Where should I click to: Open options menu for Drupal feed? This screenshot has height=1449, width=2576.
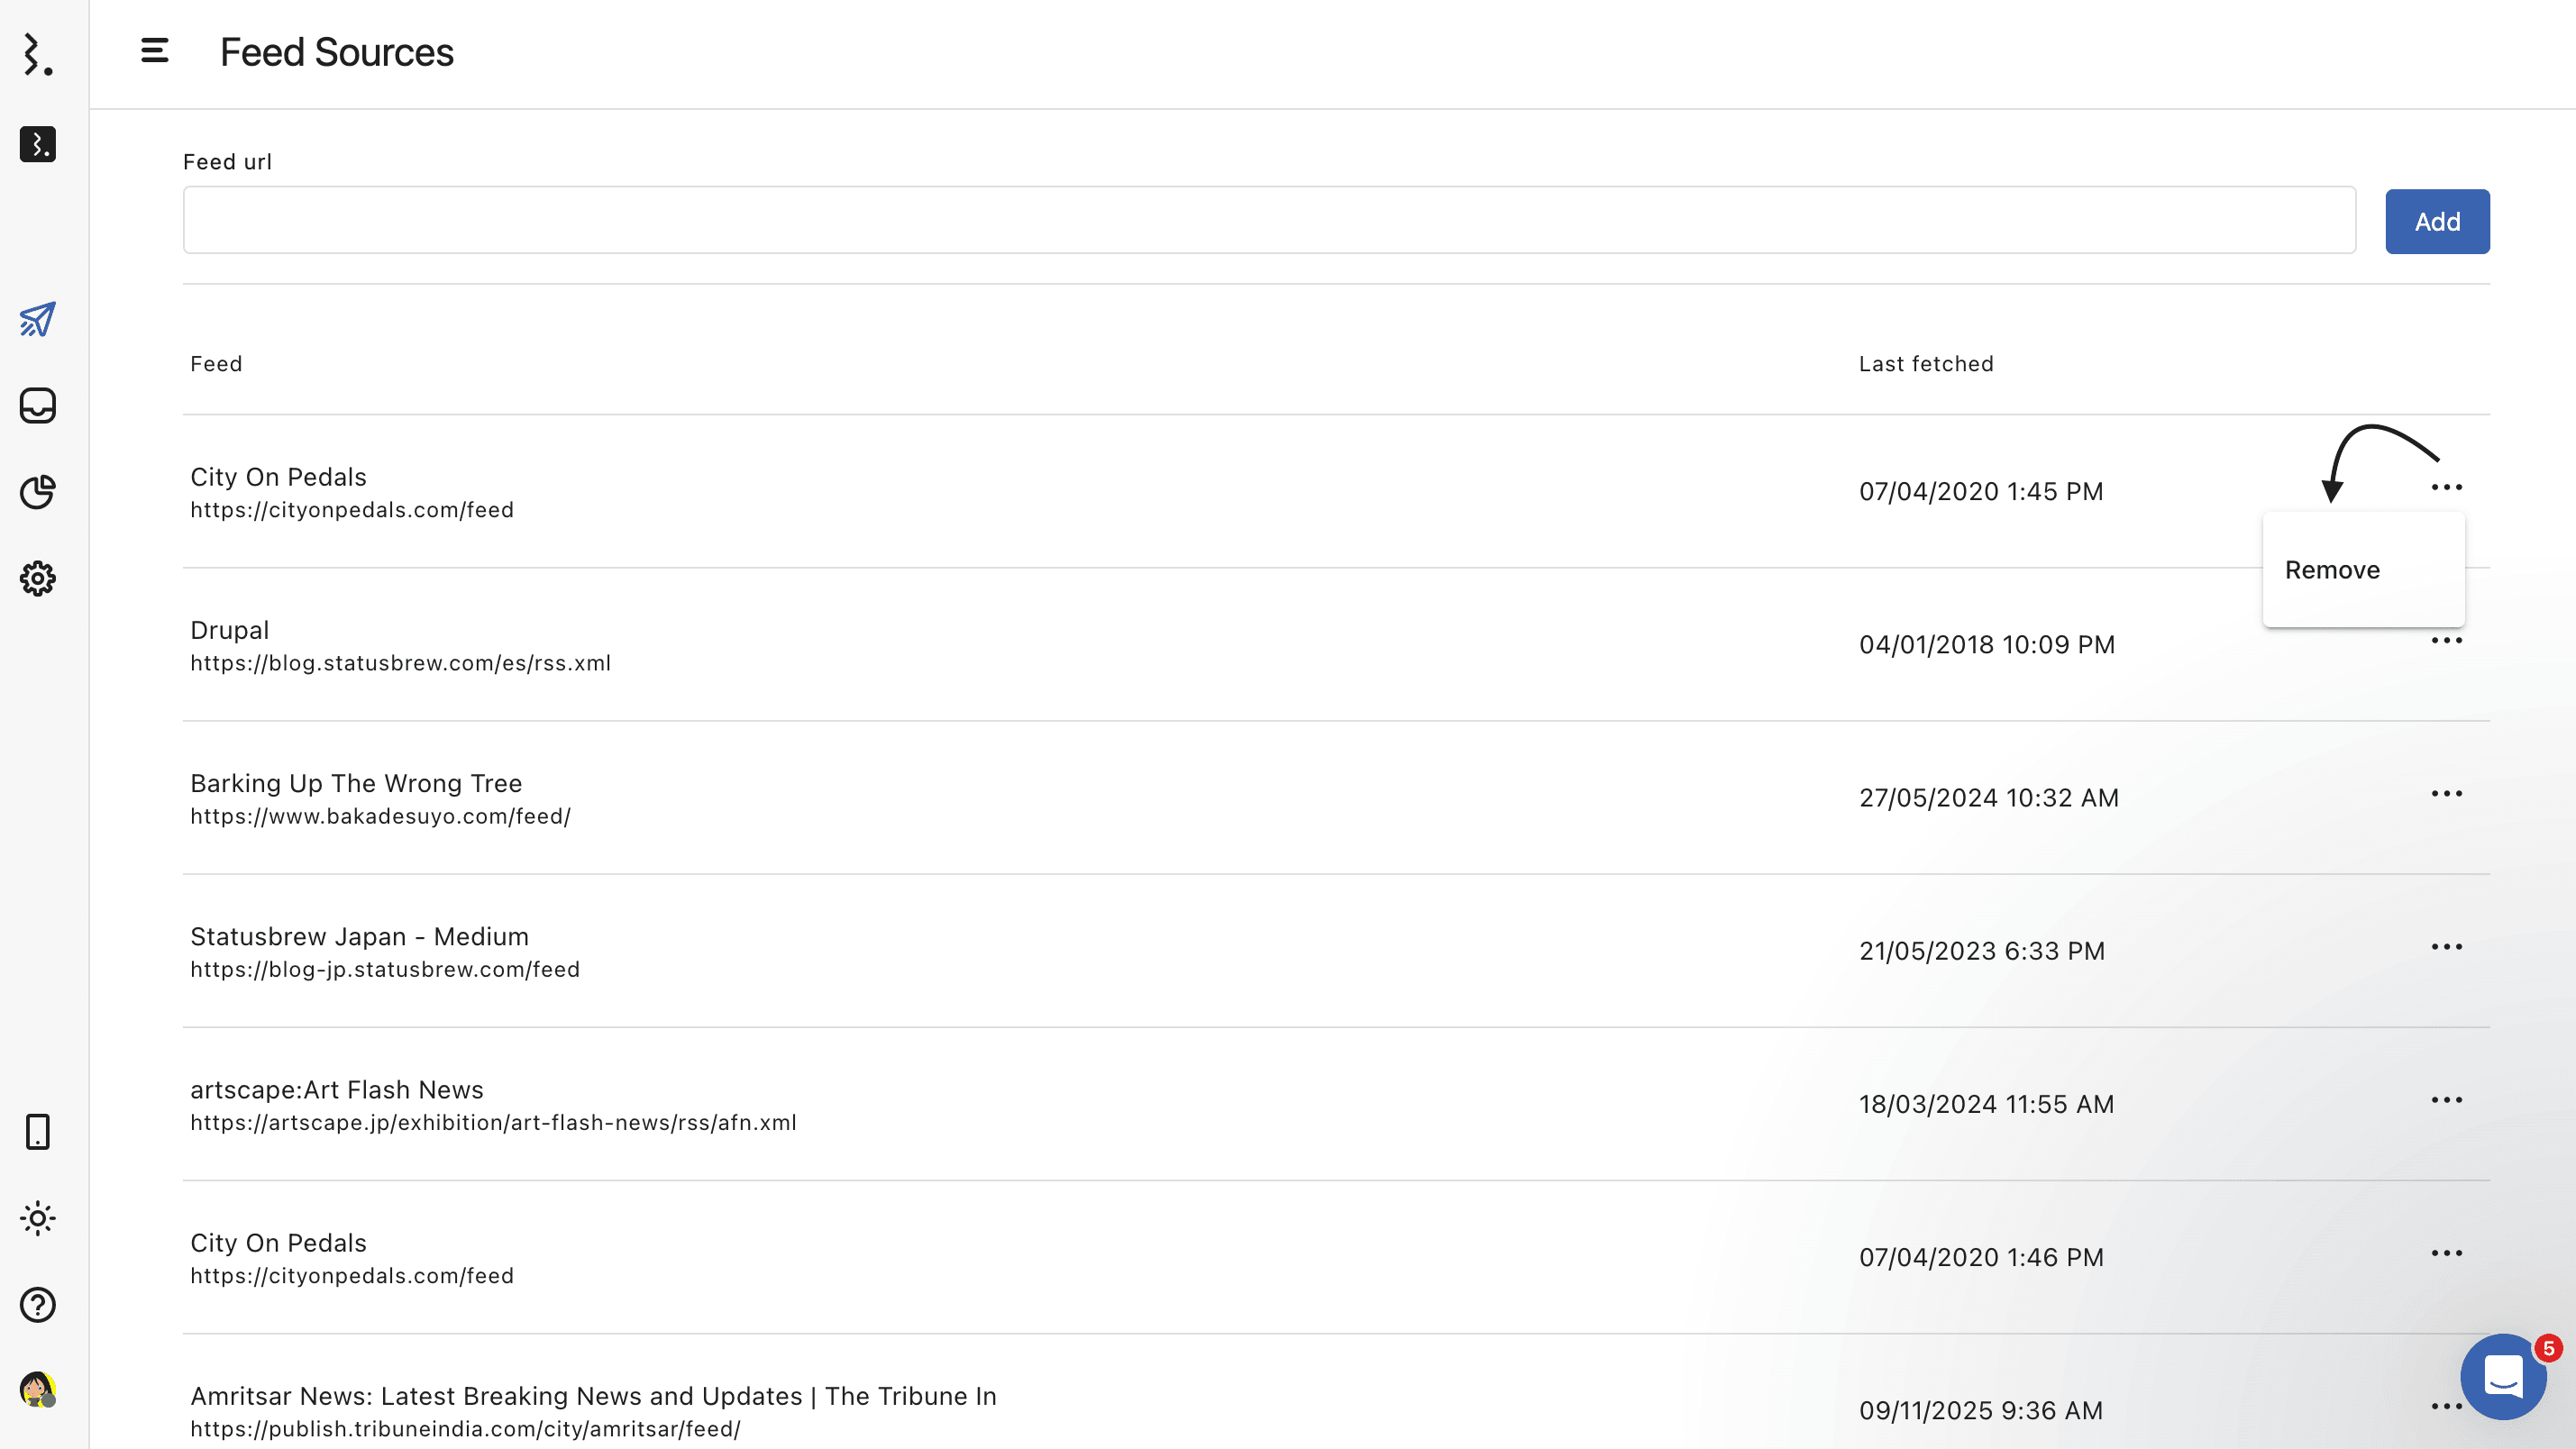[2446, 641]
